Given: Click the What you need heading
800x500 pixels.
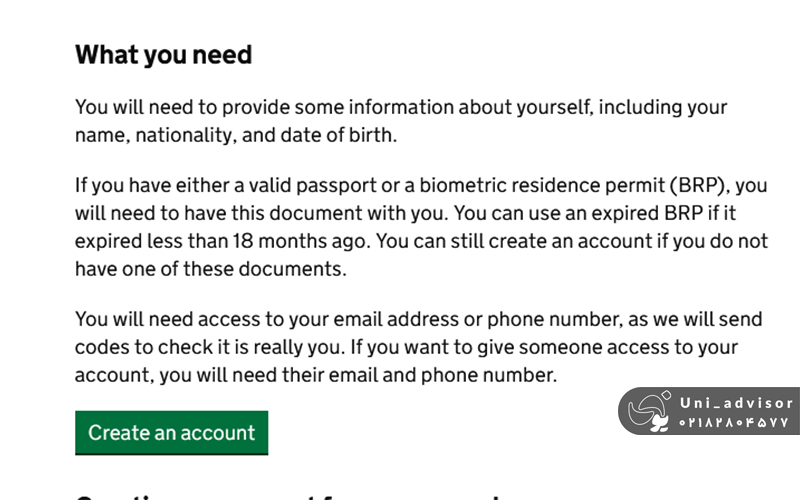Looking at the screenshot, I should (x=163, y=54).
